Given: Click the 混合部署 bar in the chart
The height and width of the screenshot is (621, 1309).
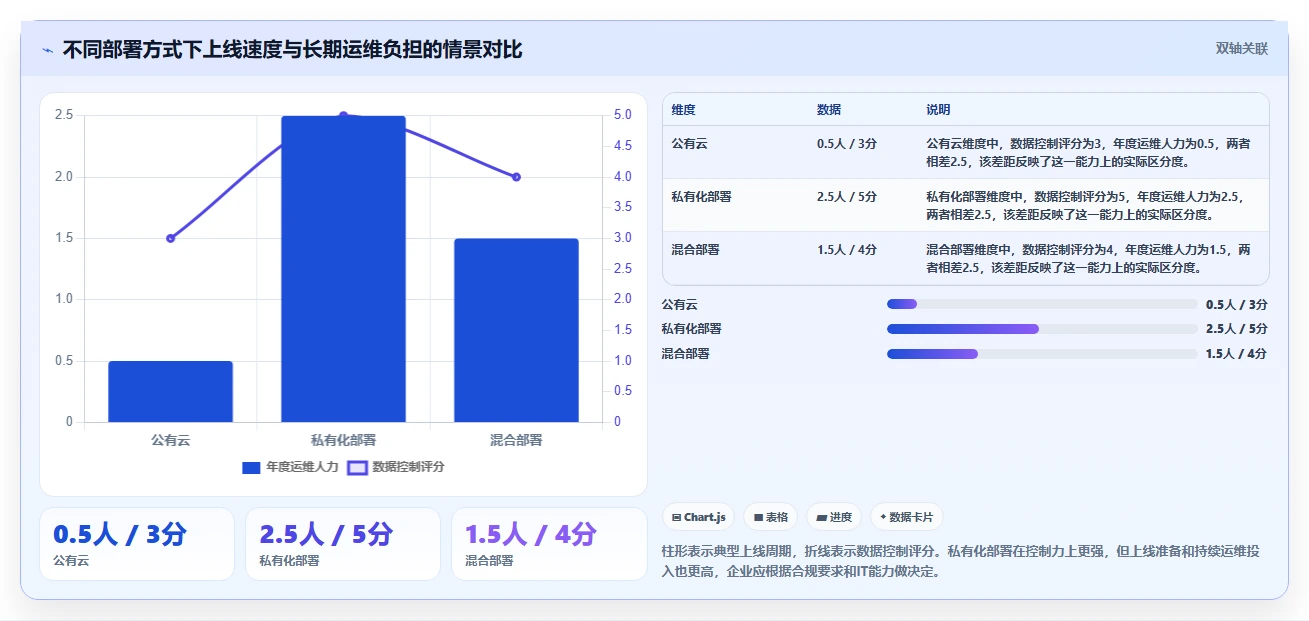Looking at the screenshot, I should [x=516, y=330].
